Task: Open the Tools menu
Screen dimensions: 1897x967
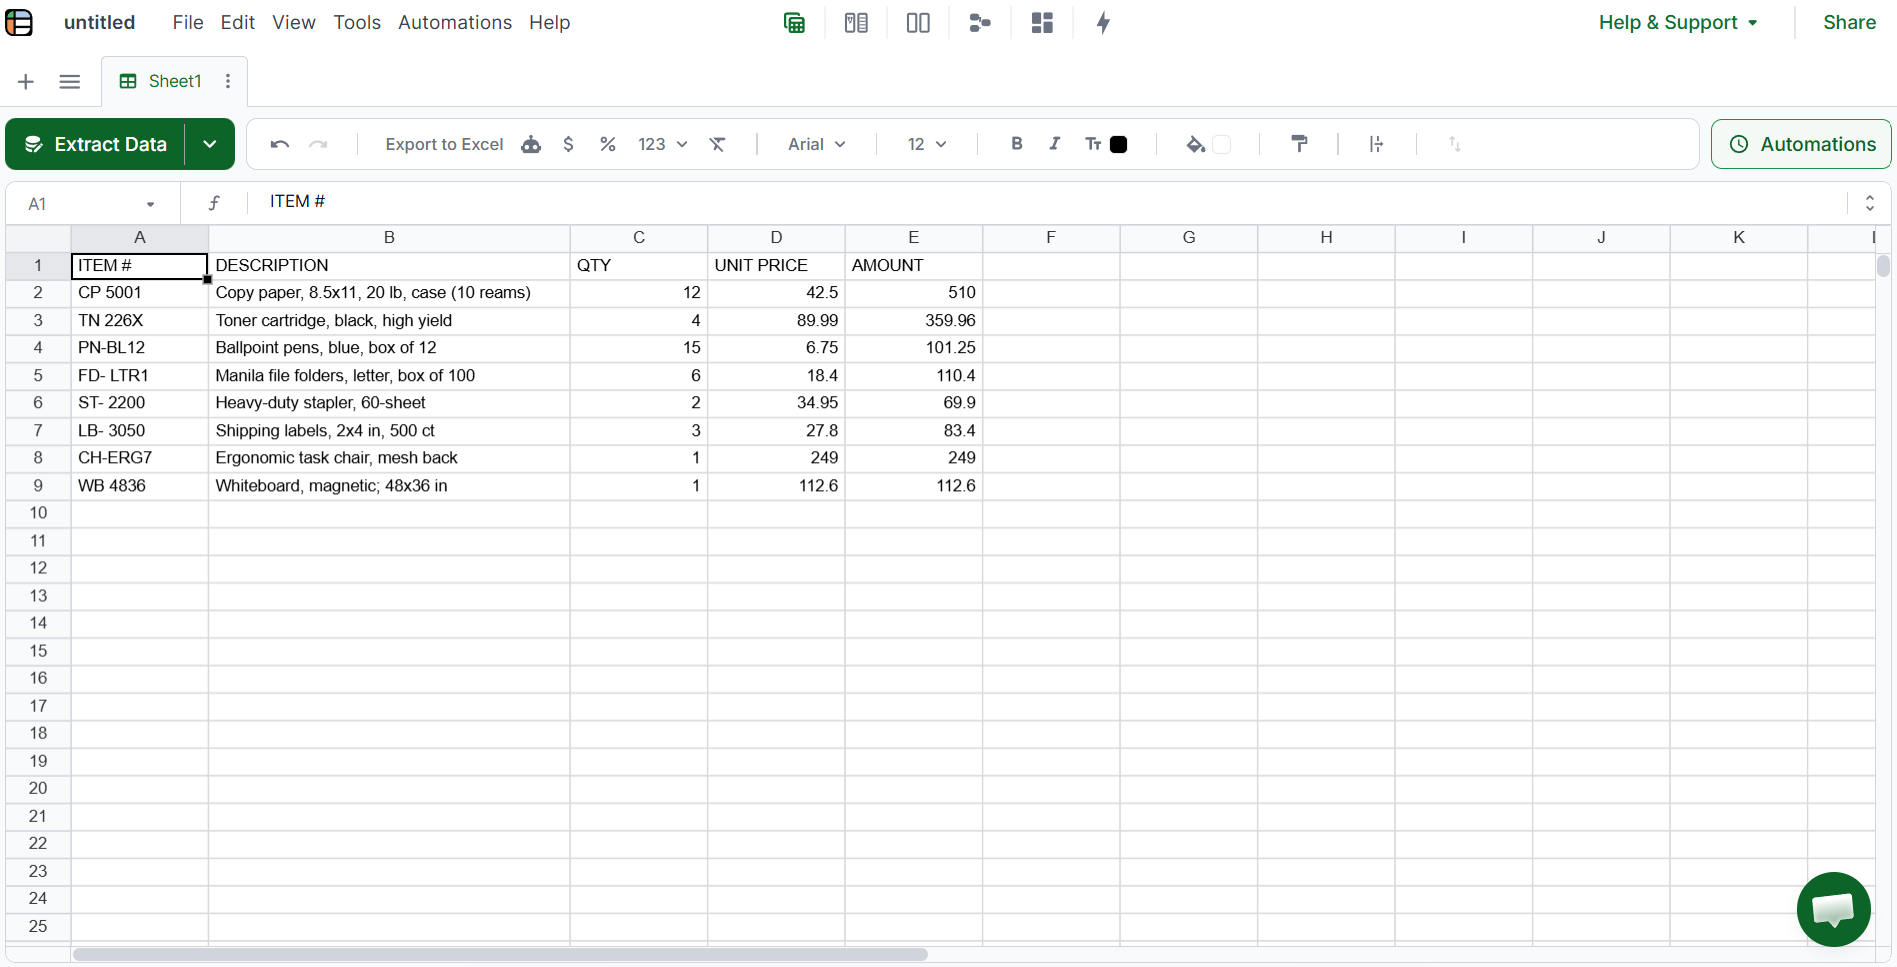Action: (357, 22)
